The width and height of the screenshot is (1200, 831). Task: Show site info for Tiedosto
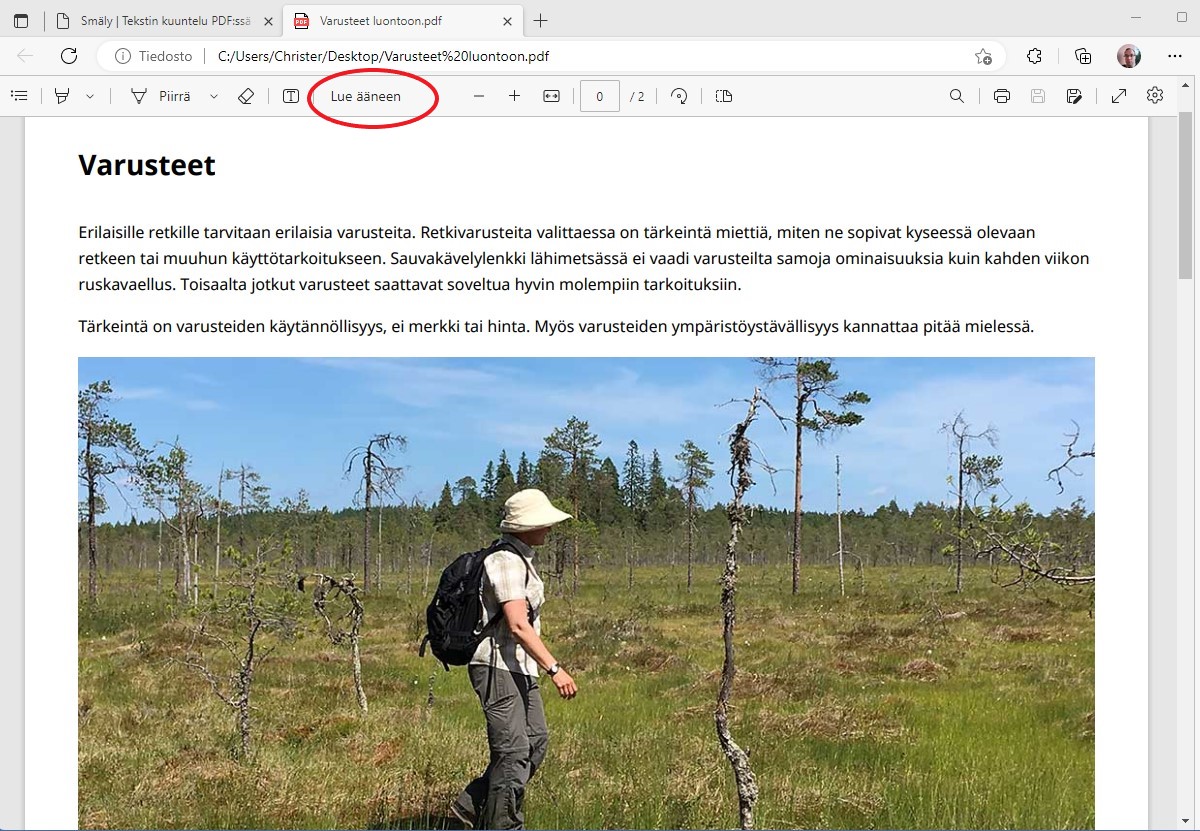[x=153, y=56]
